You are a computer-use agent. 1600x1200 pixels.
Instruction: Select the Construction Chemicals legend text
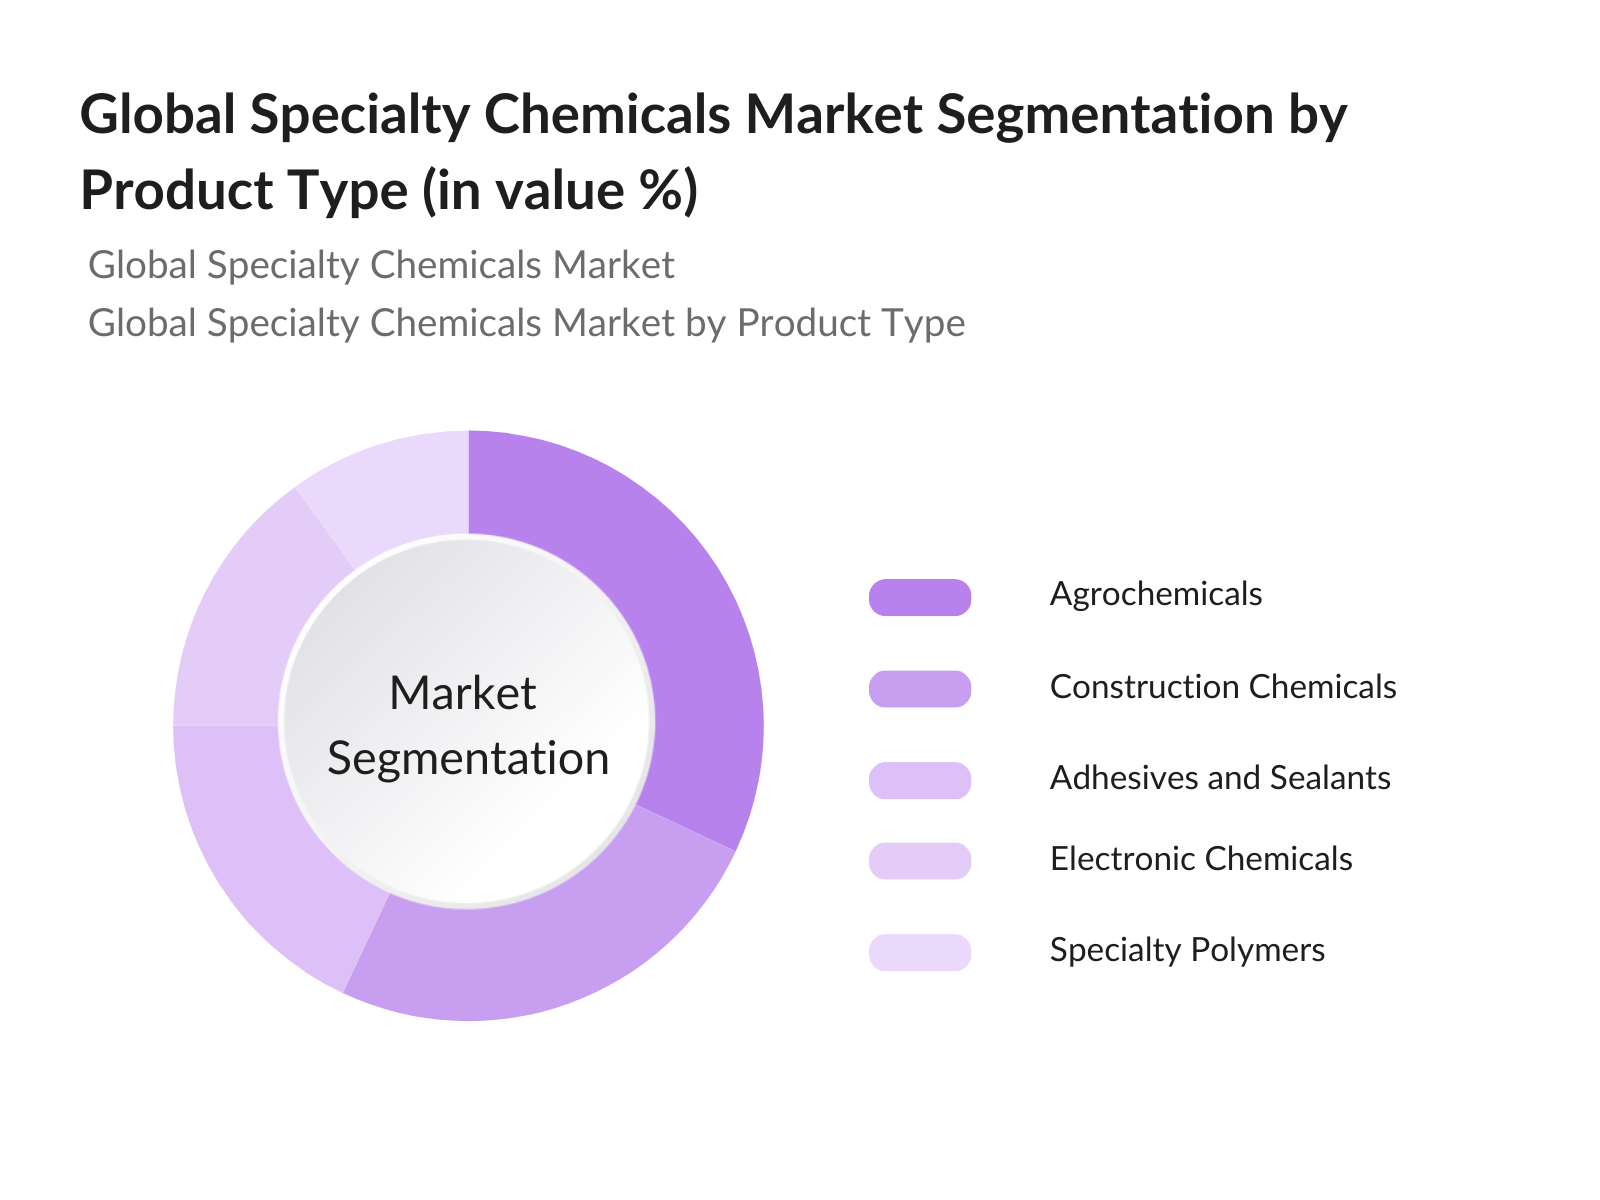pyautogui.click(x=1222, y=687)
